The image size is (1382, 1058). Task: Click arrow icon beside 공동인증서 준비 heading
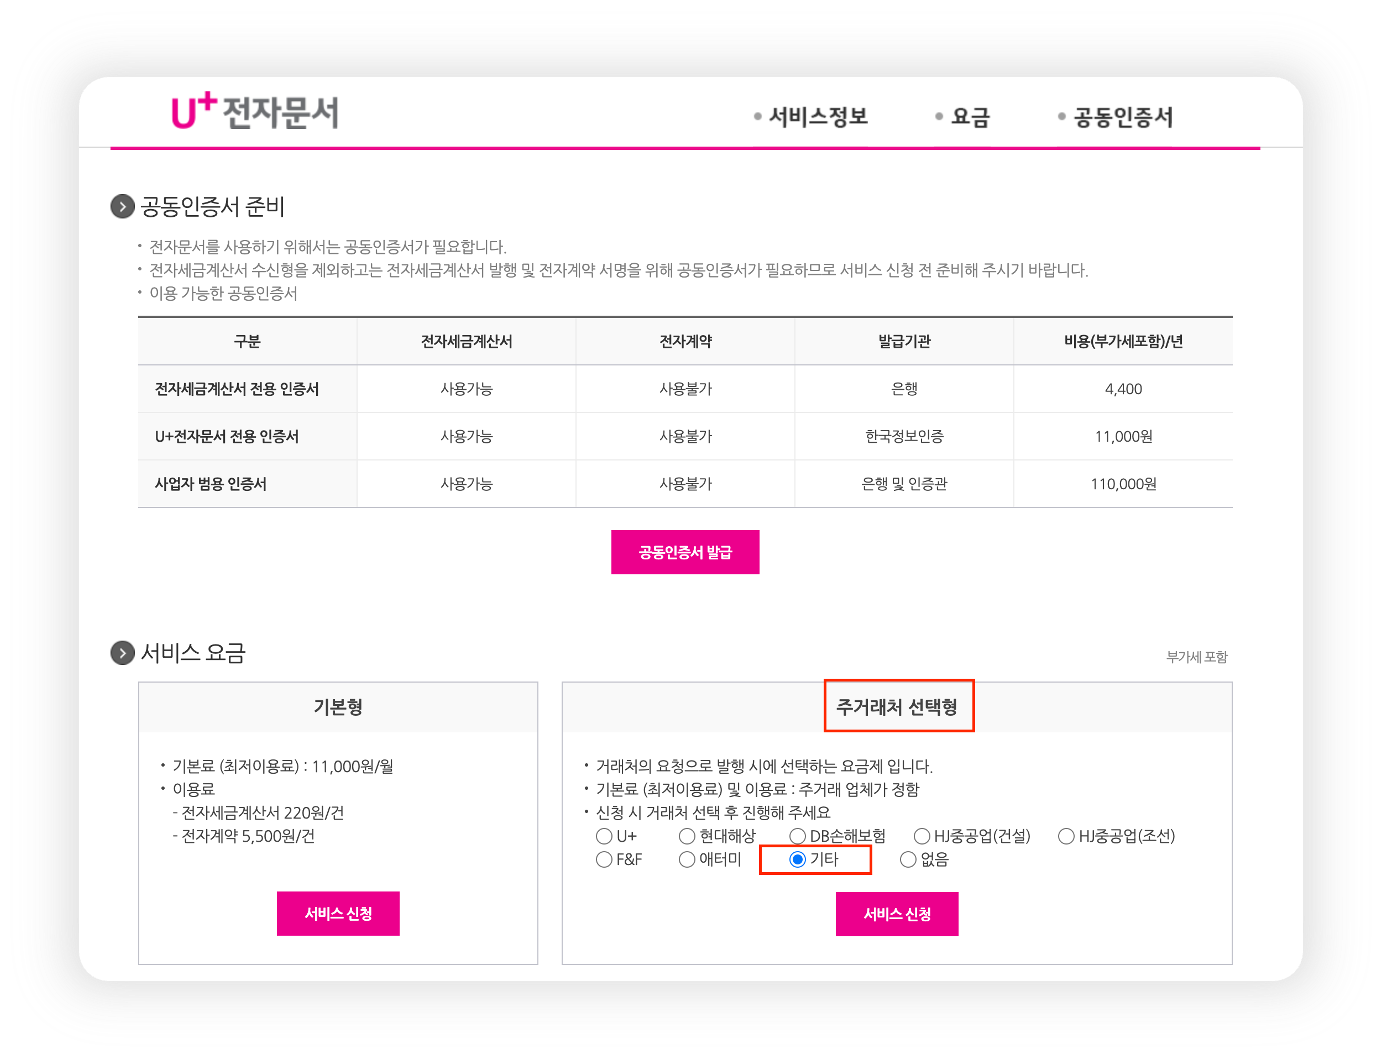[122, 207]
